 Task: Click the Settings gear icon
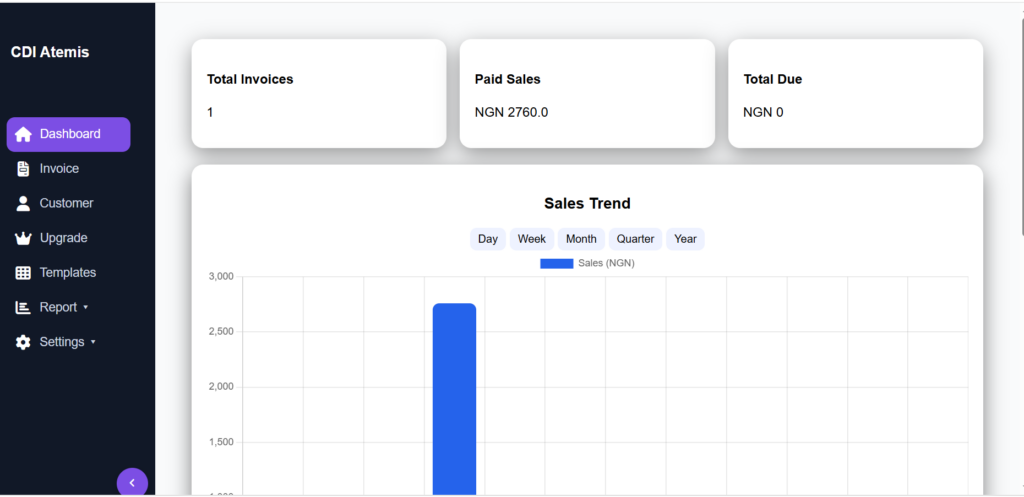coord(23,342)
